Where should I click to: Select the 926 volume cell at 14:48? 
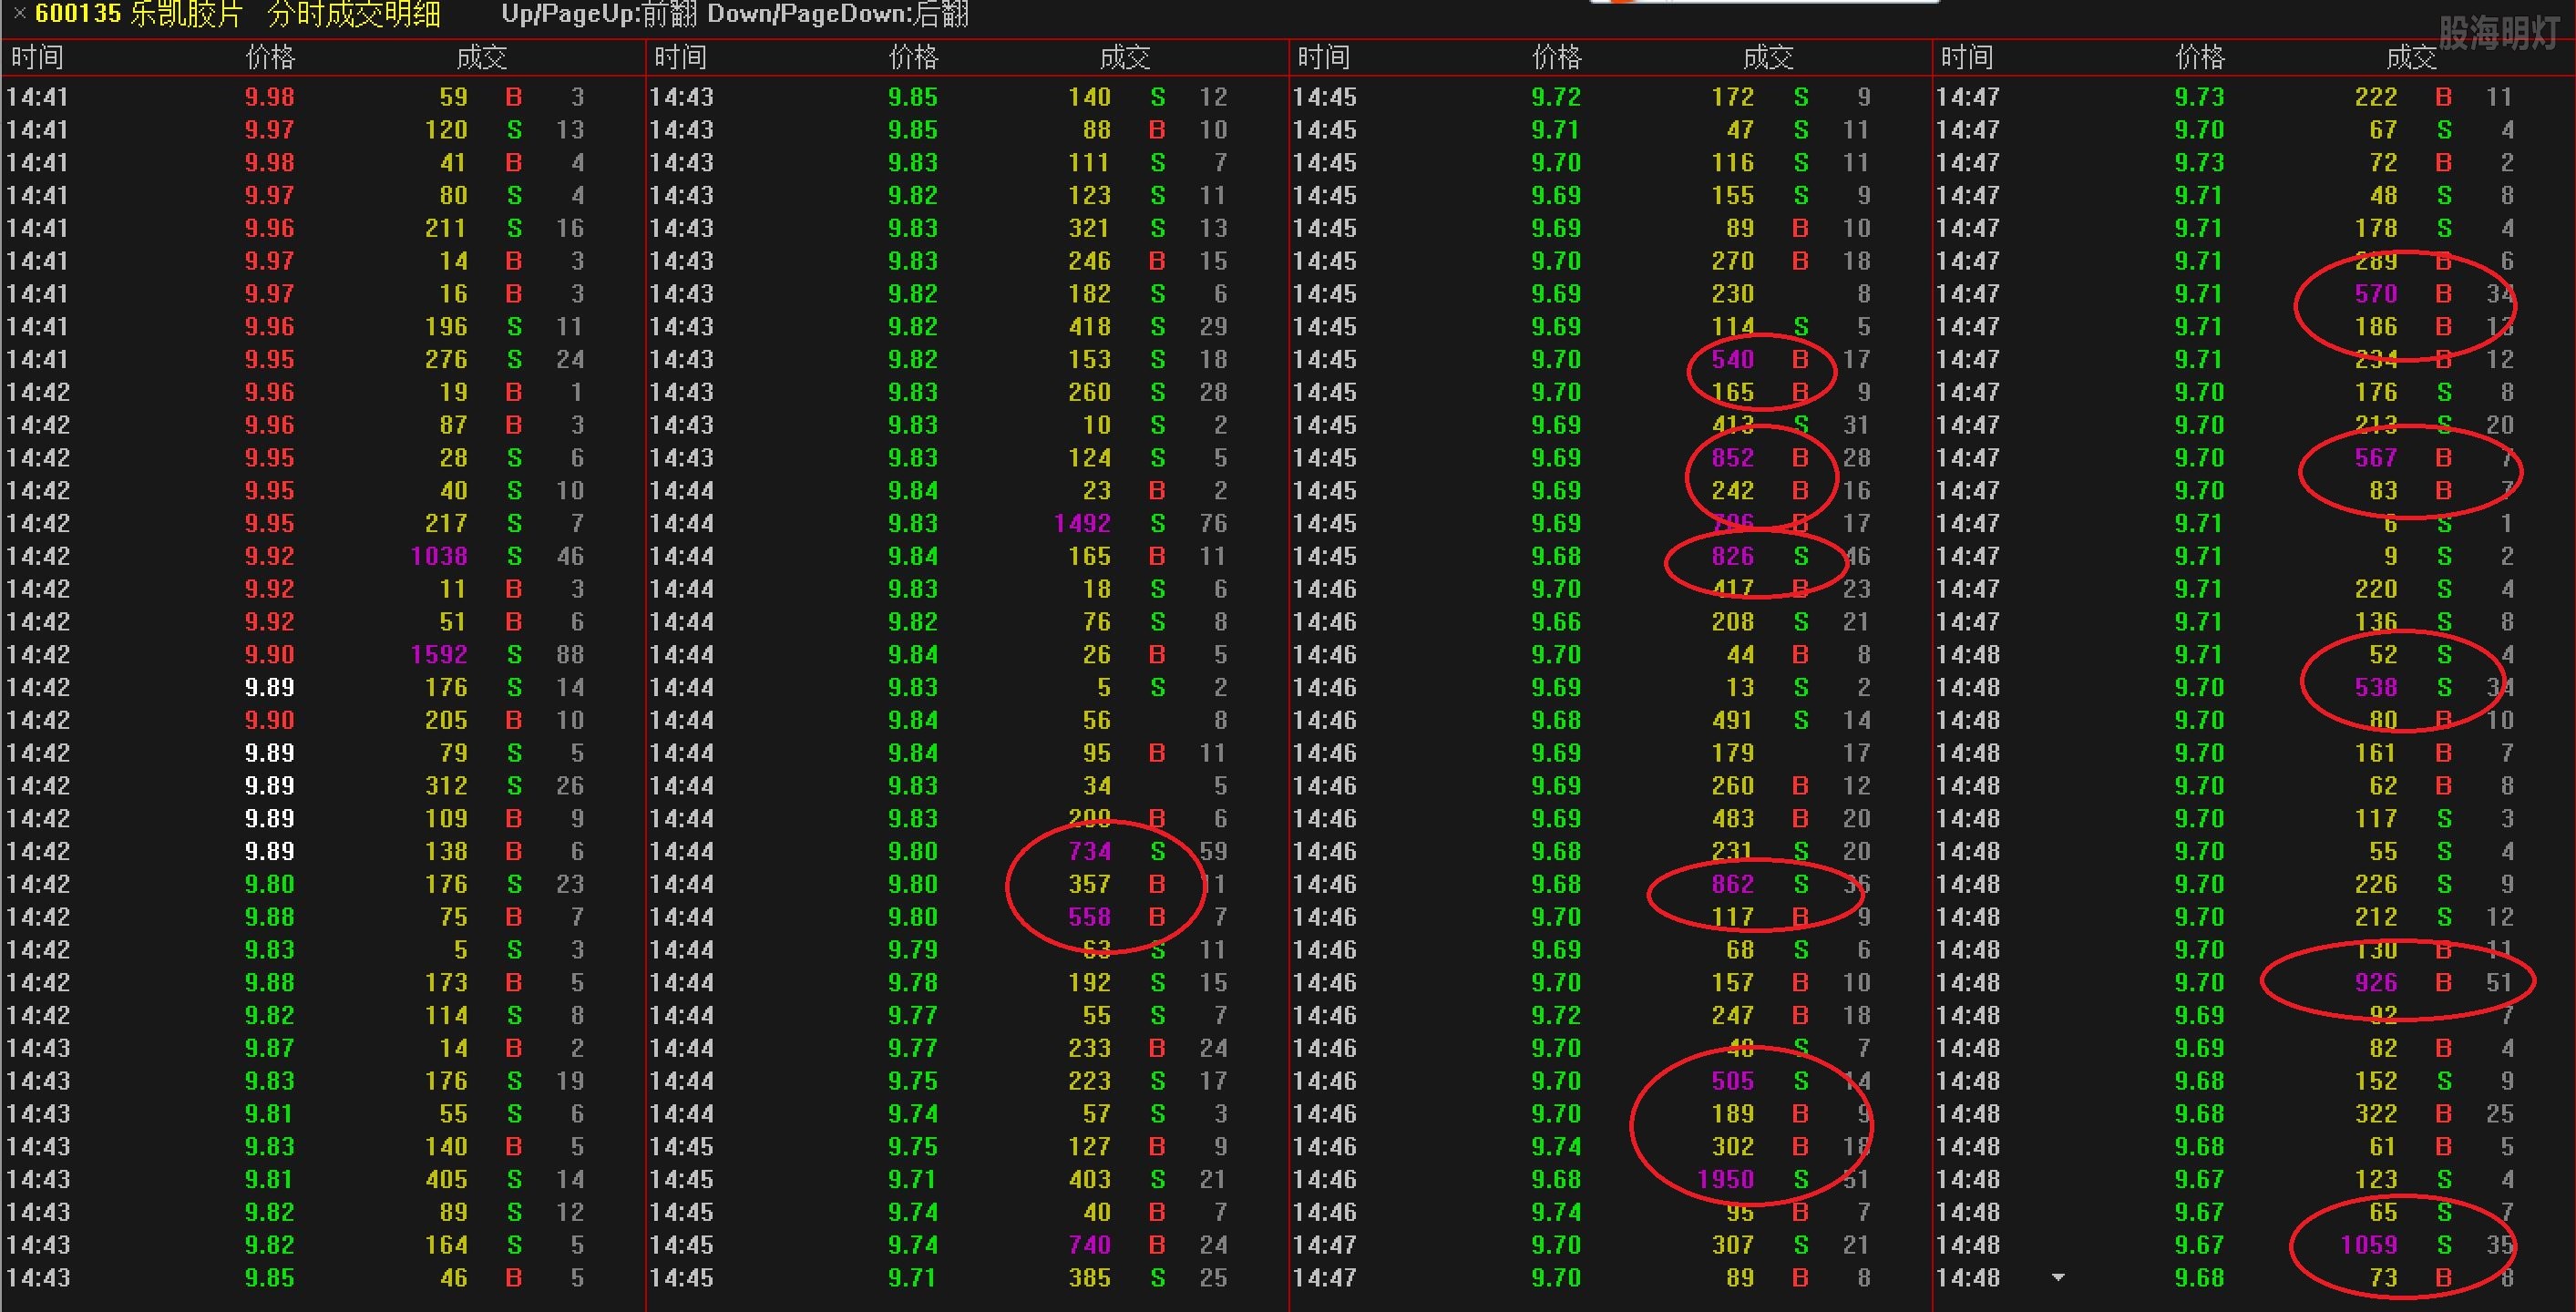(2376, 983)
